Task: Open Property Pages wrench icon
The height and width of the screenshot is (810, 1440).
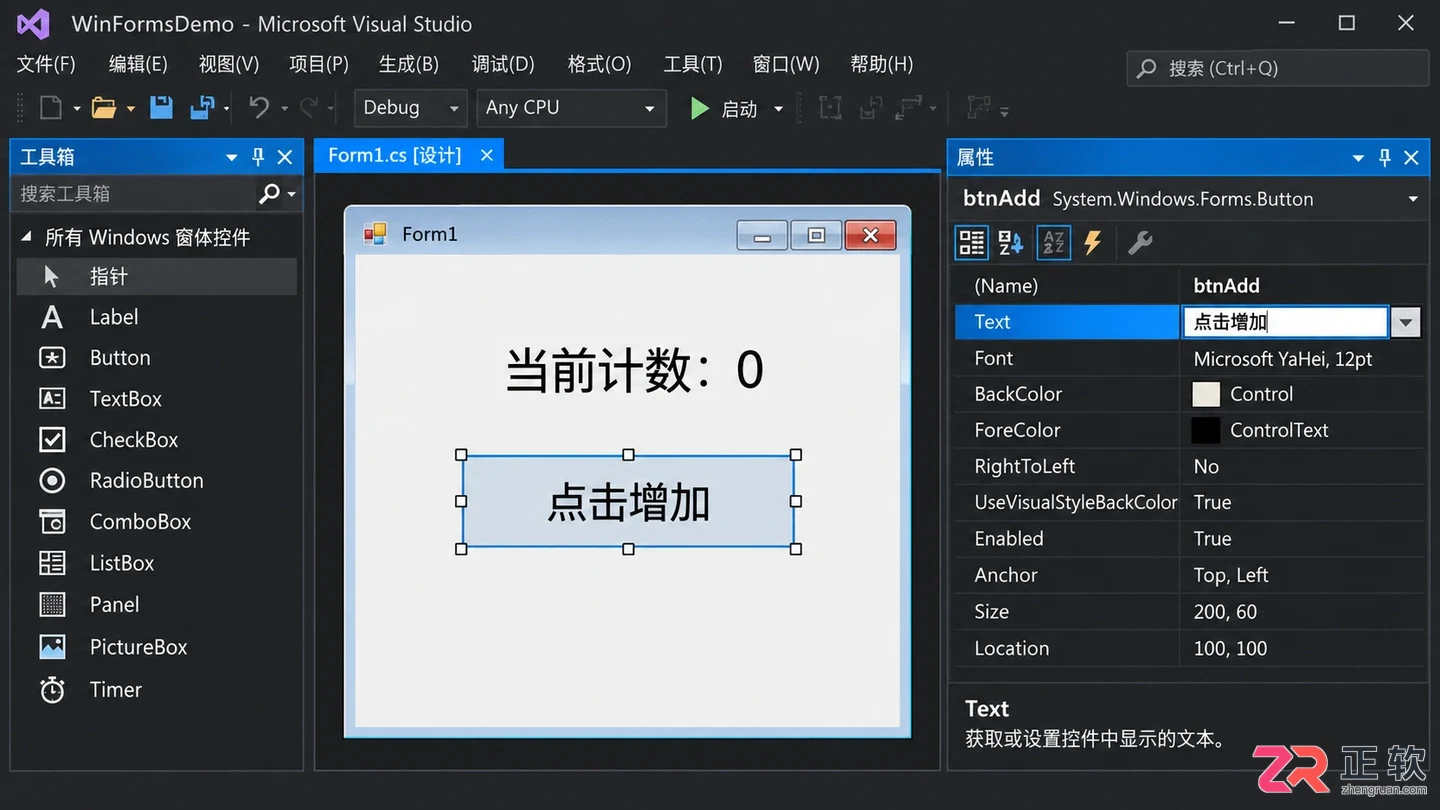Action: pyautogui.click(x=1140, y=242)
